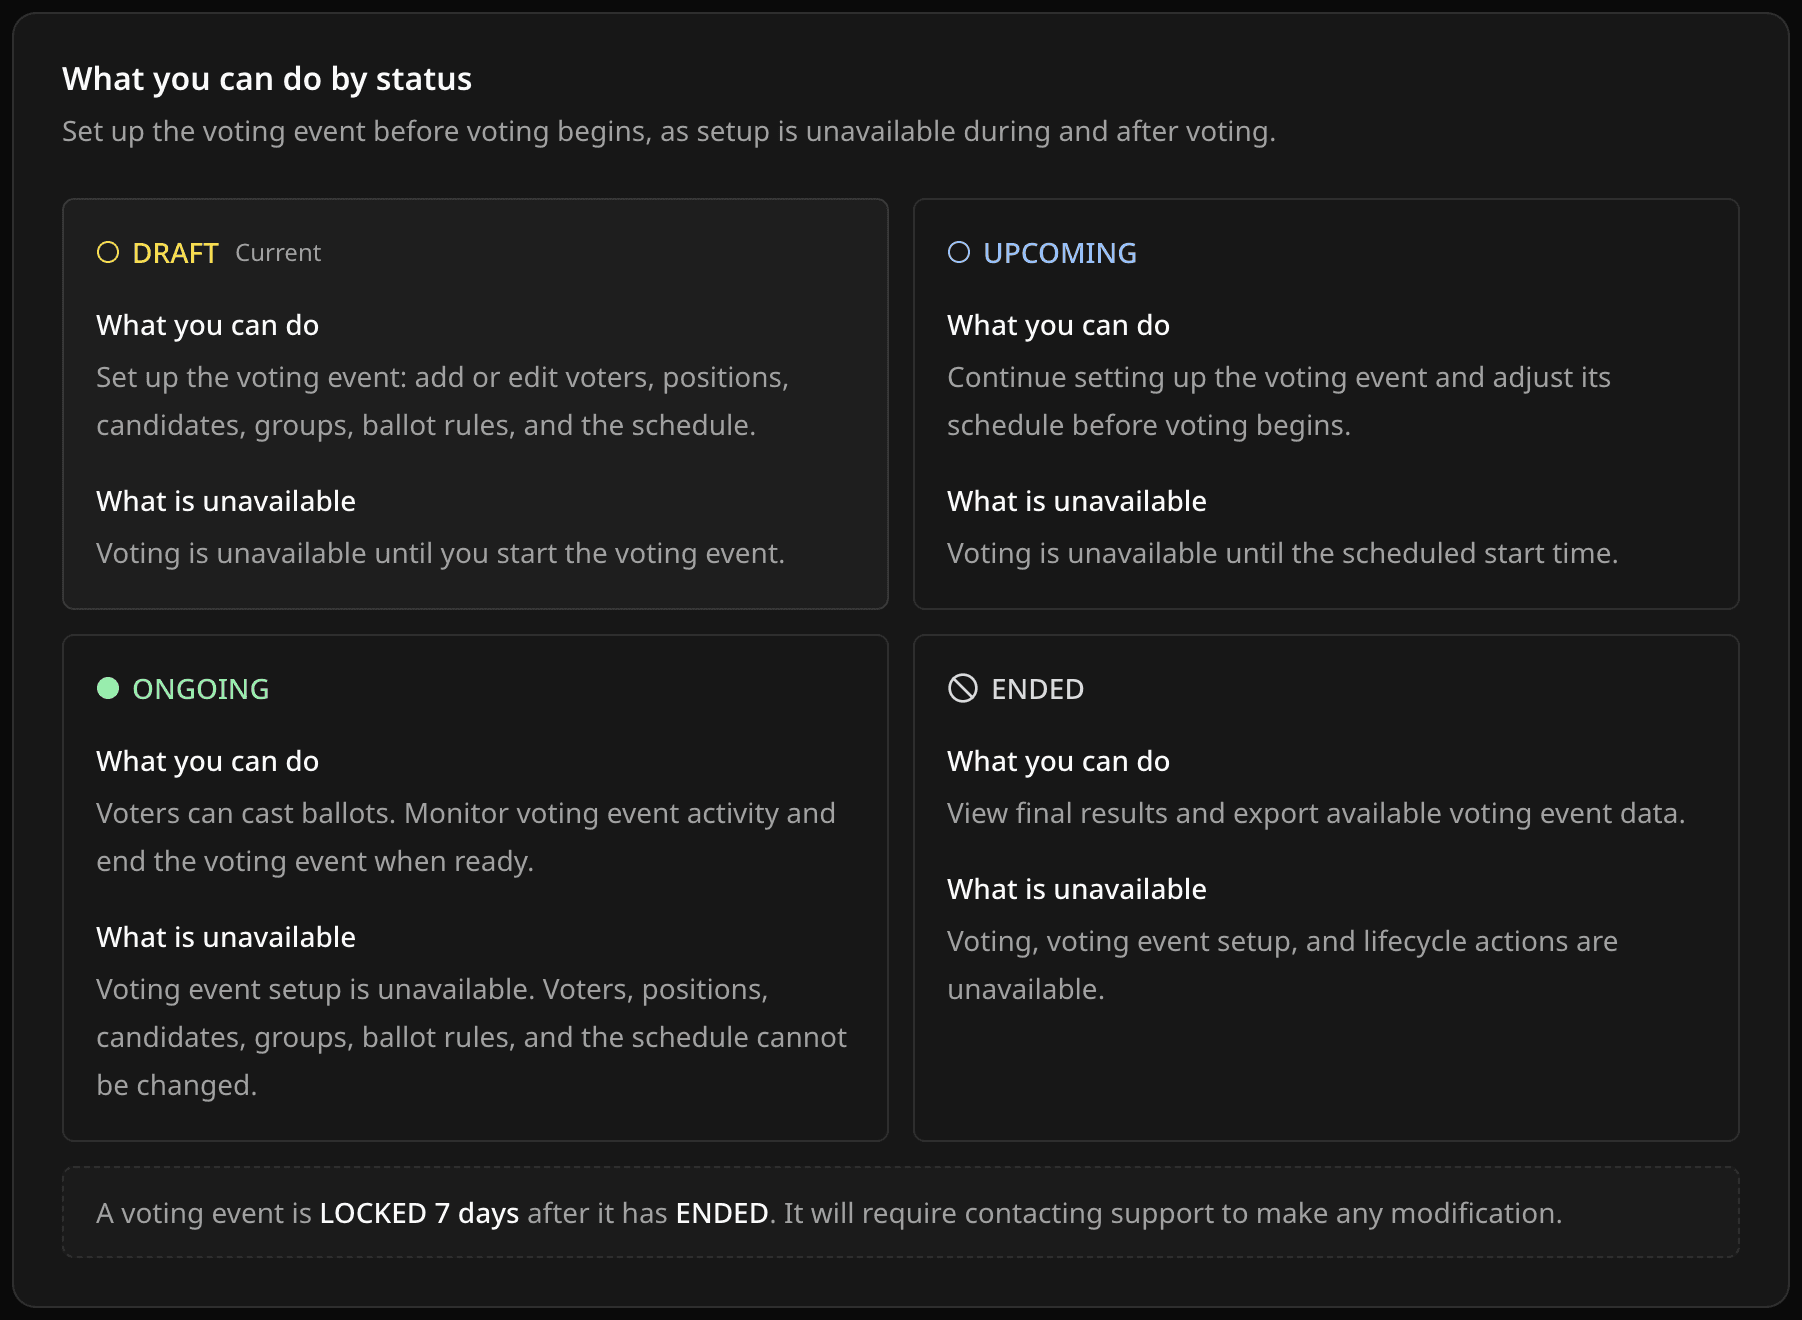Screen dimensions: 1802x1320
Task: Click the ENDED prohibited circle icon
Action: point(962,688)
